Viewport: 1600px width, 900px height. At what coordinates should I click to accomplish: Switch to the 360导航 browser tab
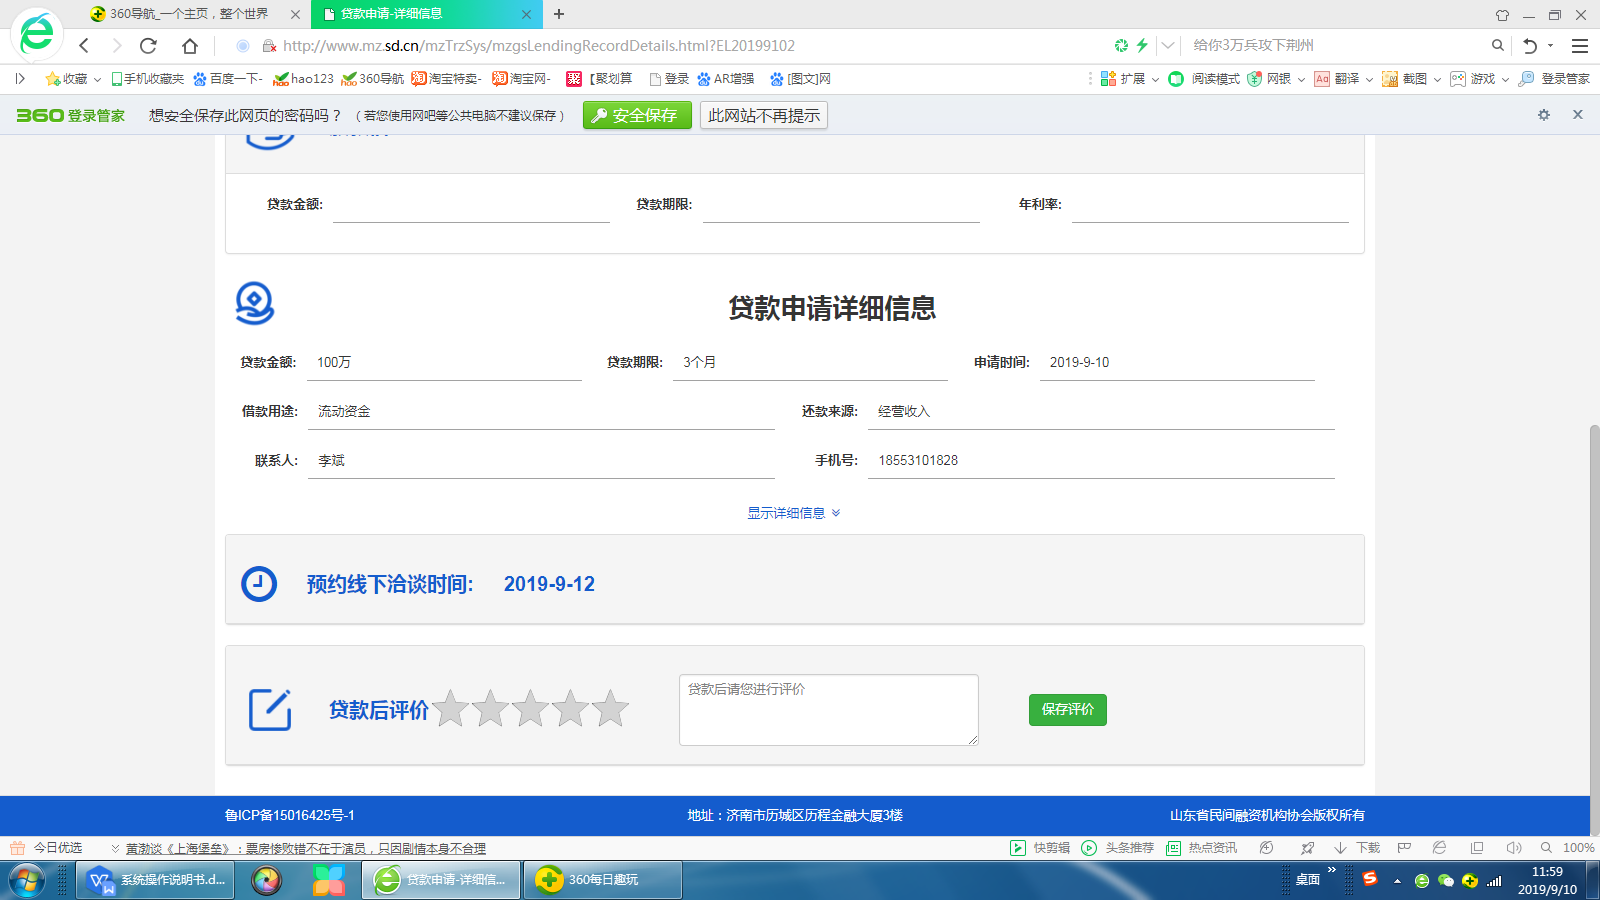coord(190,14)
